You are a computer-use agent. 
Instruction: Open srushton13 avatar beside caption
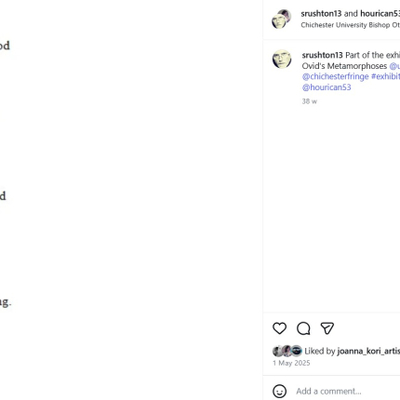tap(282, 59)
